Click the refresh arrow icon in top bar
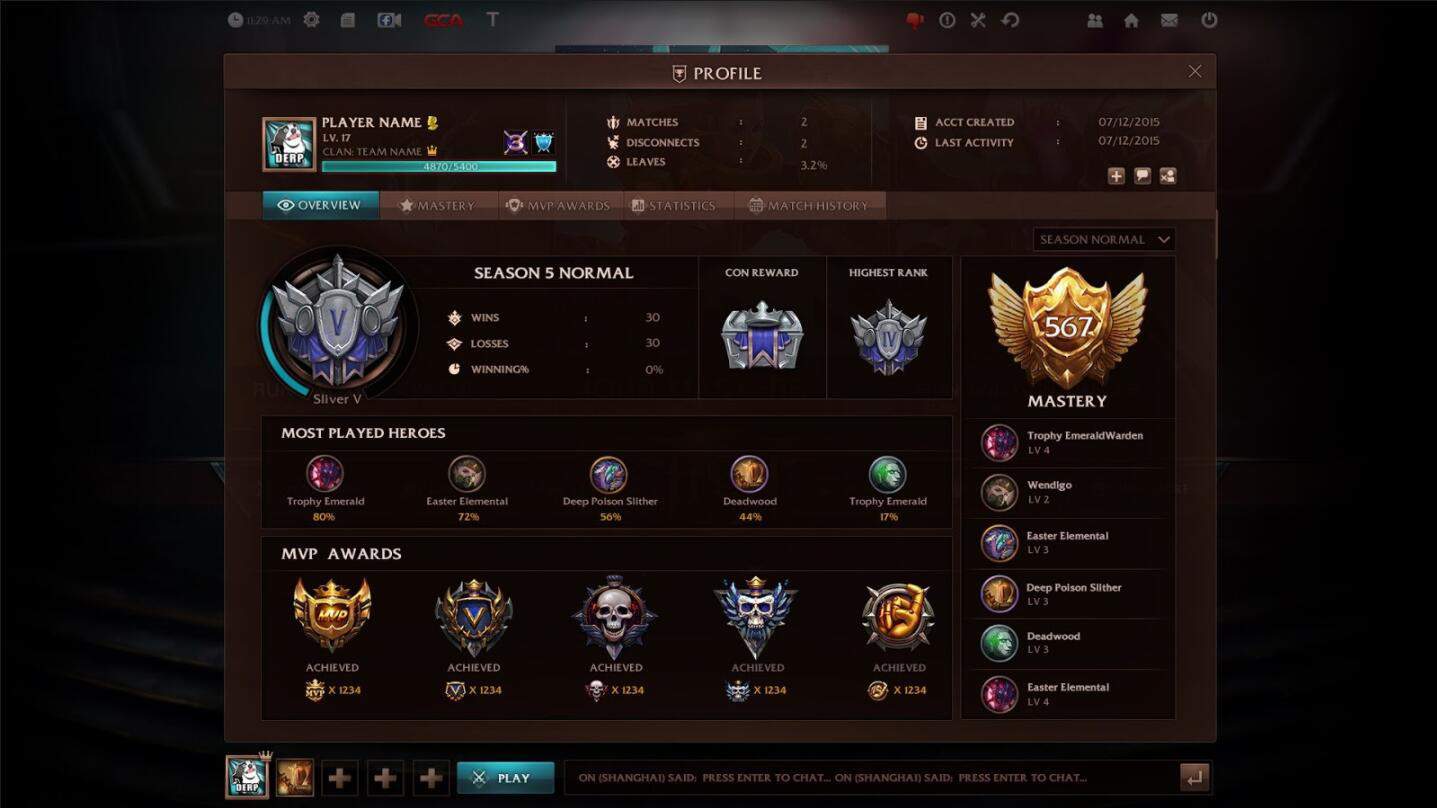The height and width of the screenshot is (808, 1437). [1011, 20]
